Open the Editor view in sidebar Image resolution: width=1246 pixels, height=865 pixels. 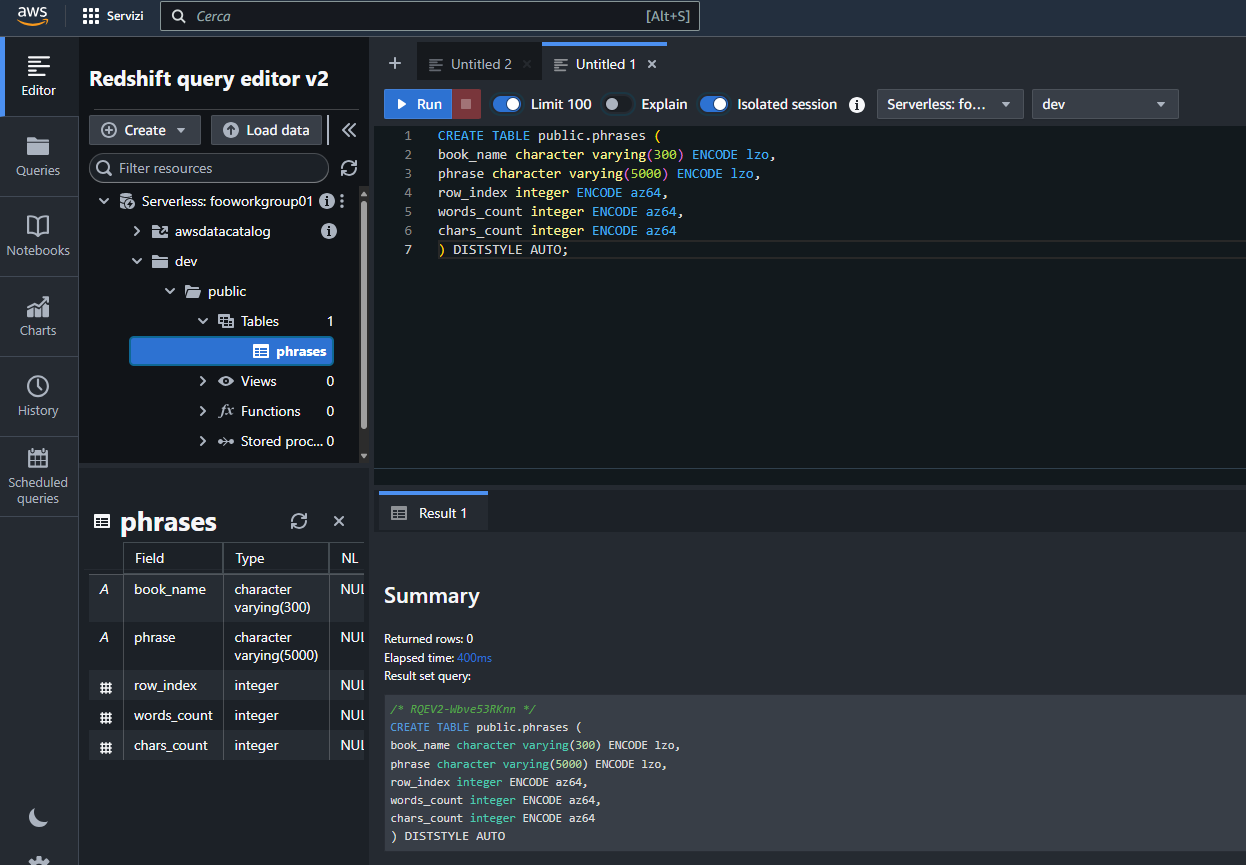(x=38, y=77)
